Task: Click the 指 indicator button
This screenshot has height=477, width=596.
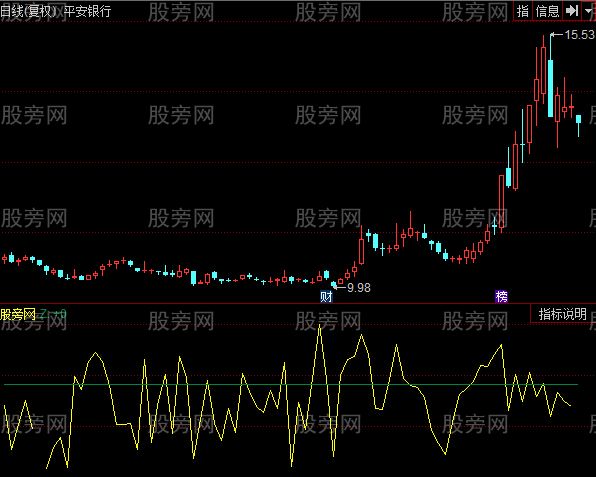Action: point(523,11)
